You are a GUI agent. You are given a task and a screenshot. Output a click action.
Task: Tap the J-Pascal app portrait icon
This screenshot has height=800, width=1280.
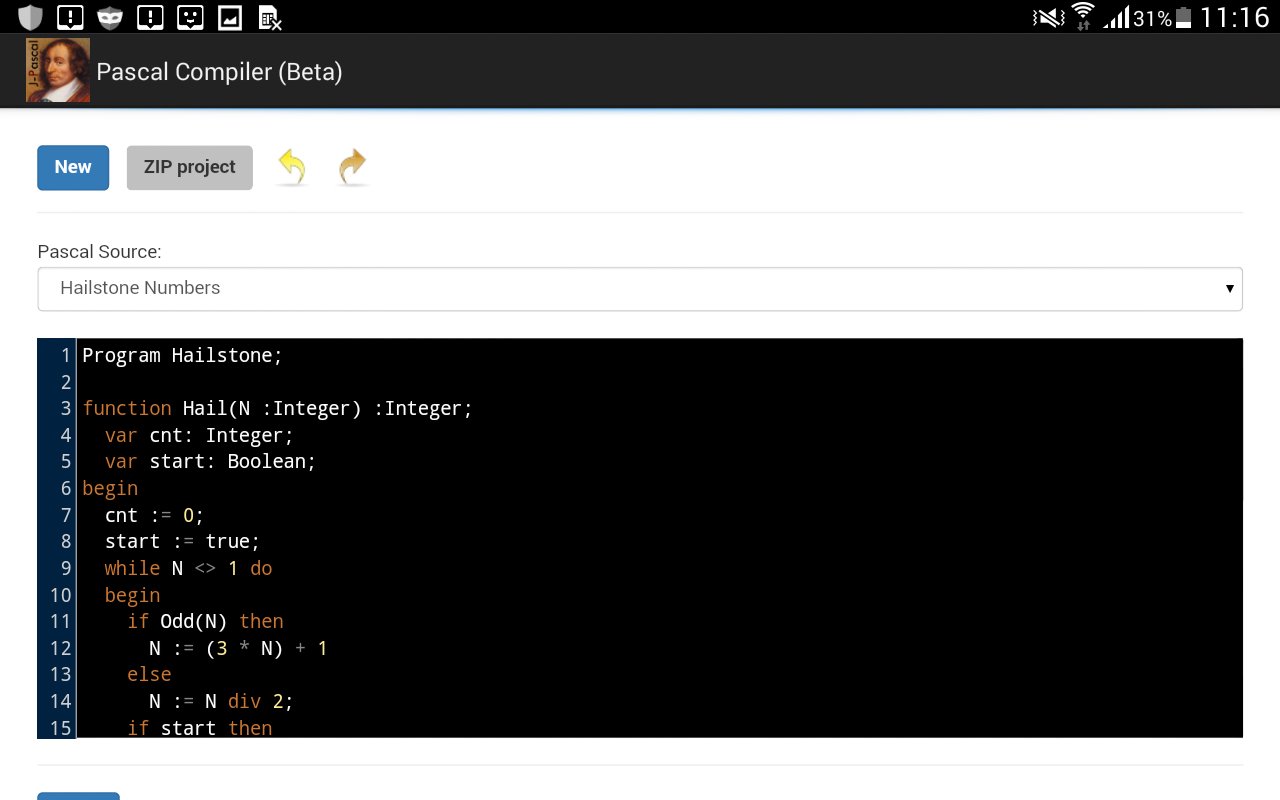58,70
